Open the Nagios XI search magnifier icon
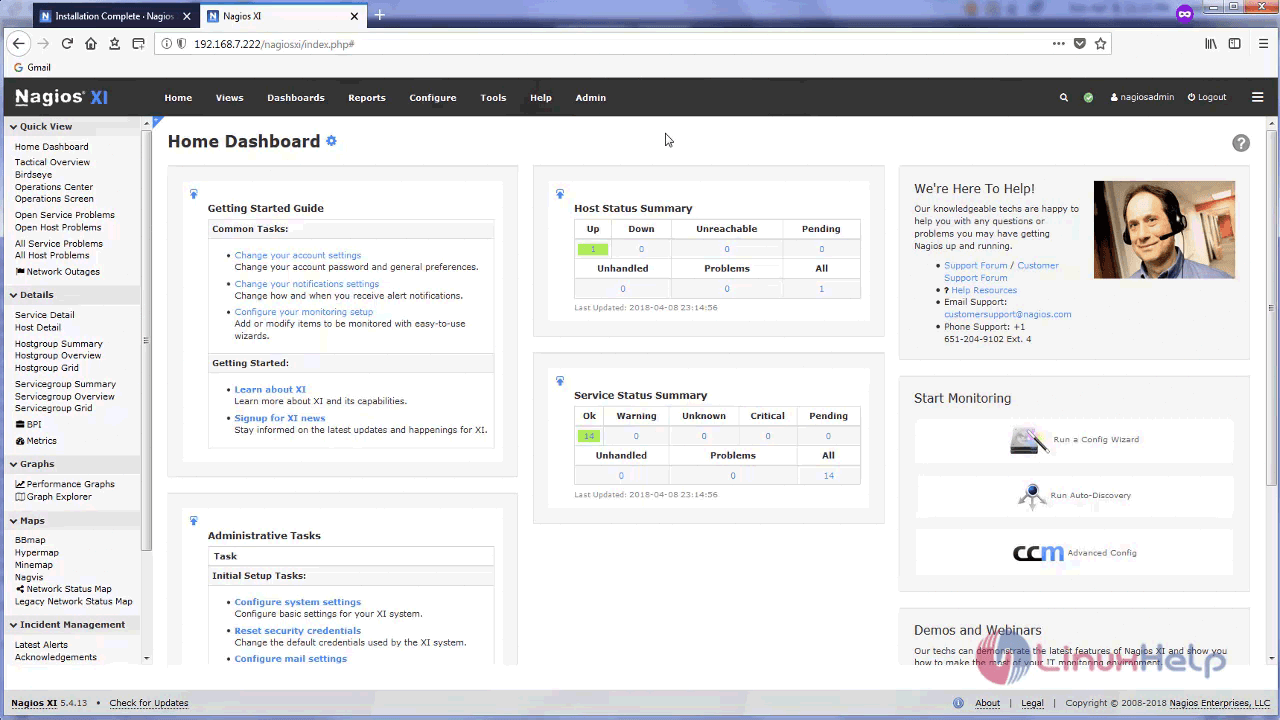This screenshot has width=1280, height=720. pyautogui.click(x=1064, y=98)
